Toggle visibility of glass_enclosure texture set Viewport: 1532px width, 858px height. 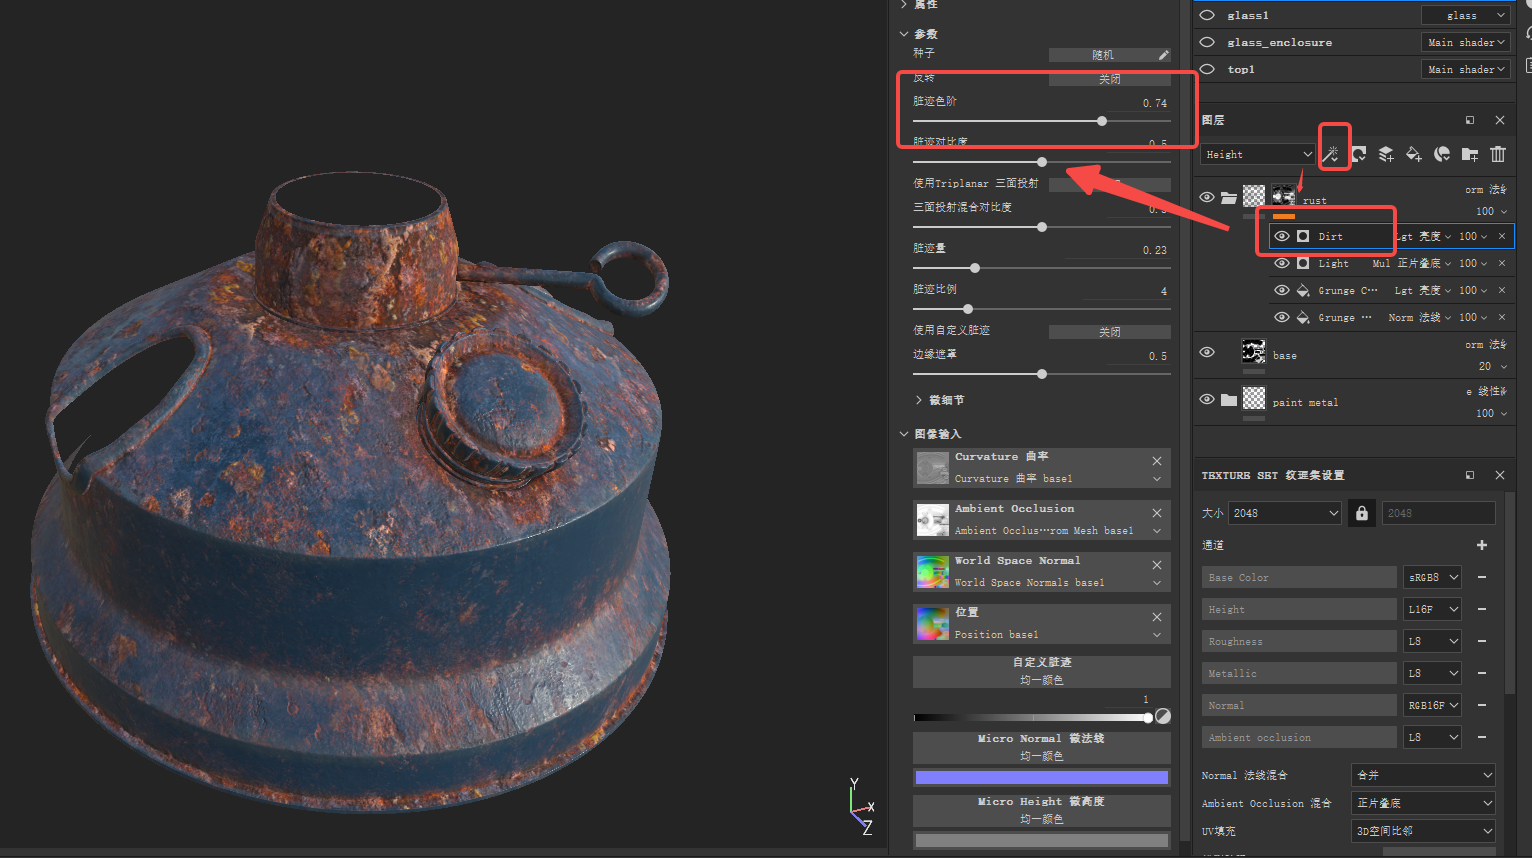tap(1207, 42)
